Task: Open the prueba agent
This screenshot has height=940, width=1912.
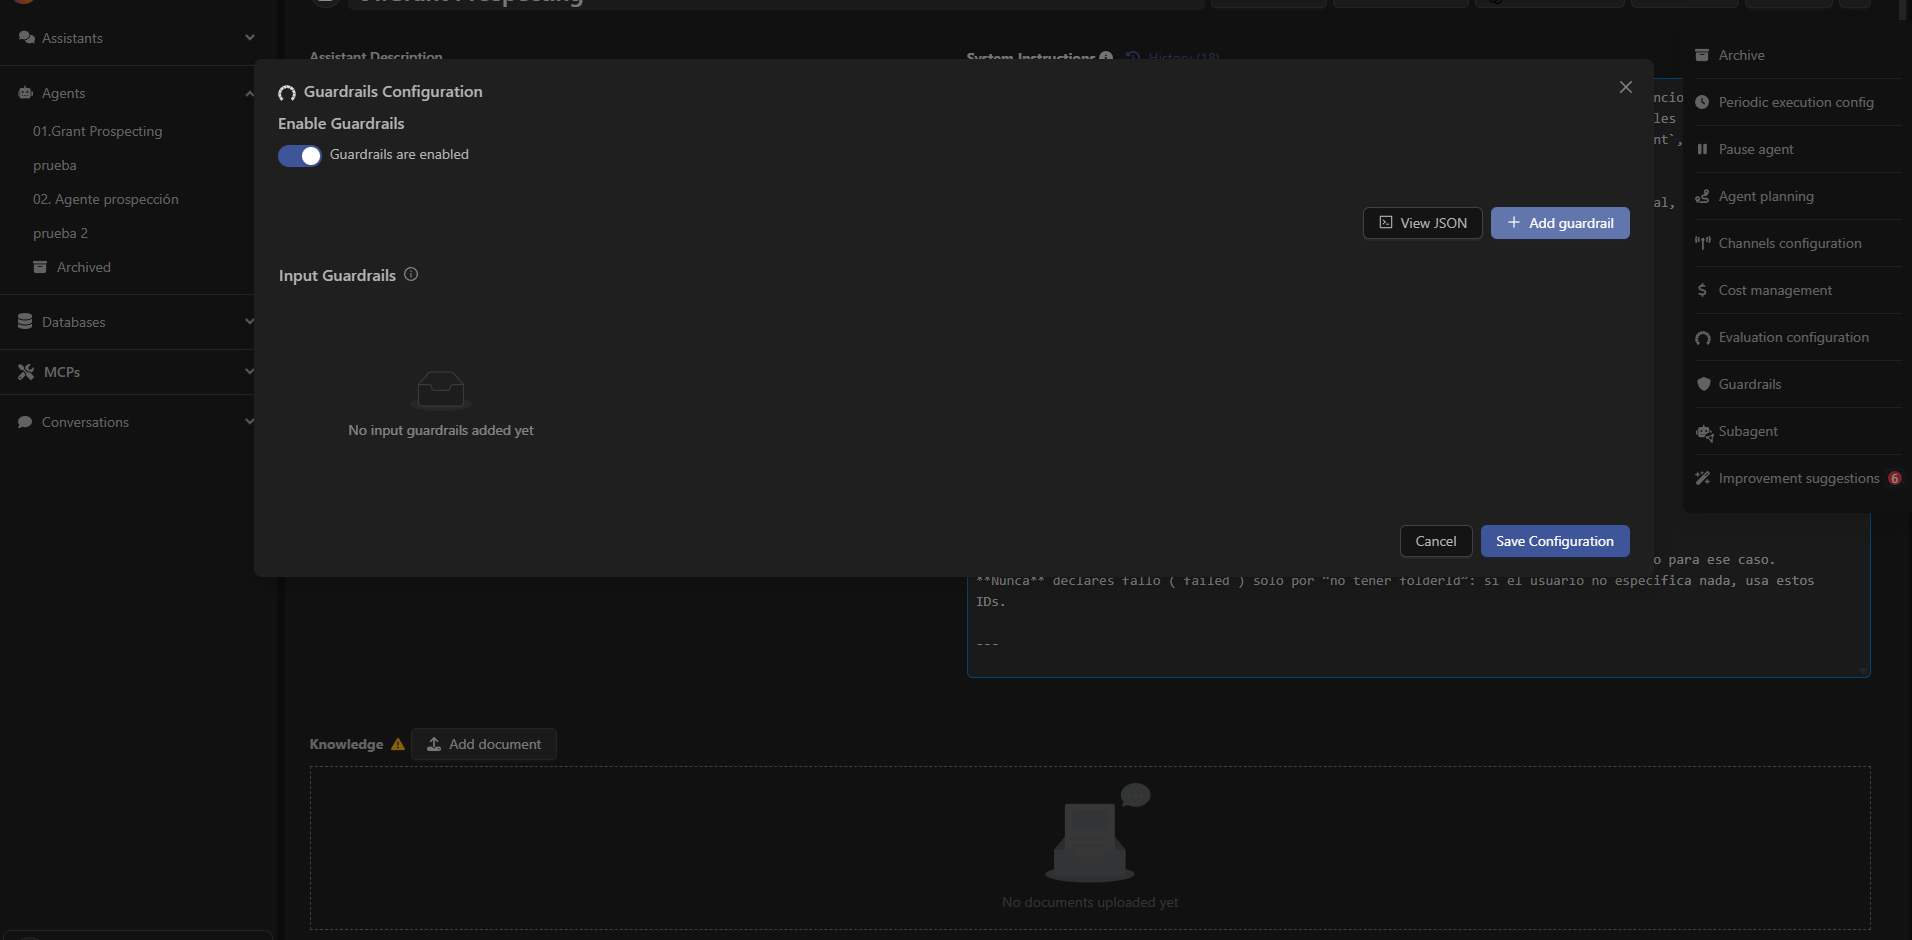Action: [55, 165]
